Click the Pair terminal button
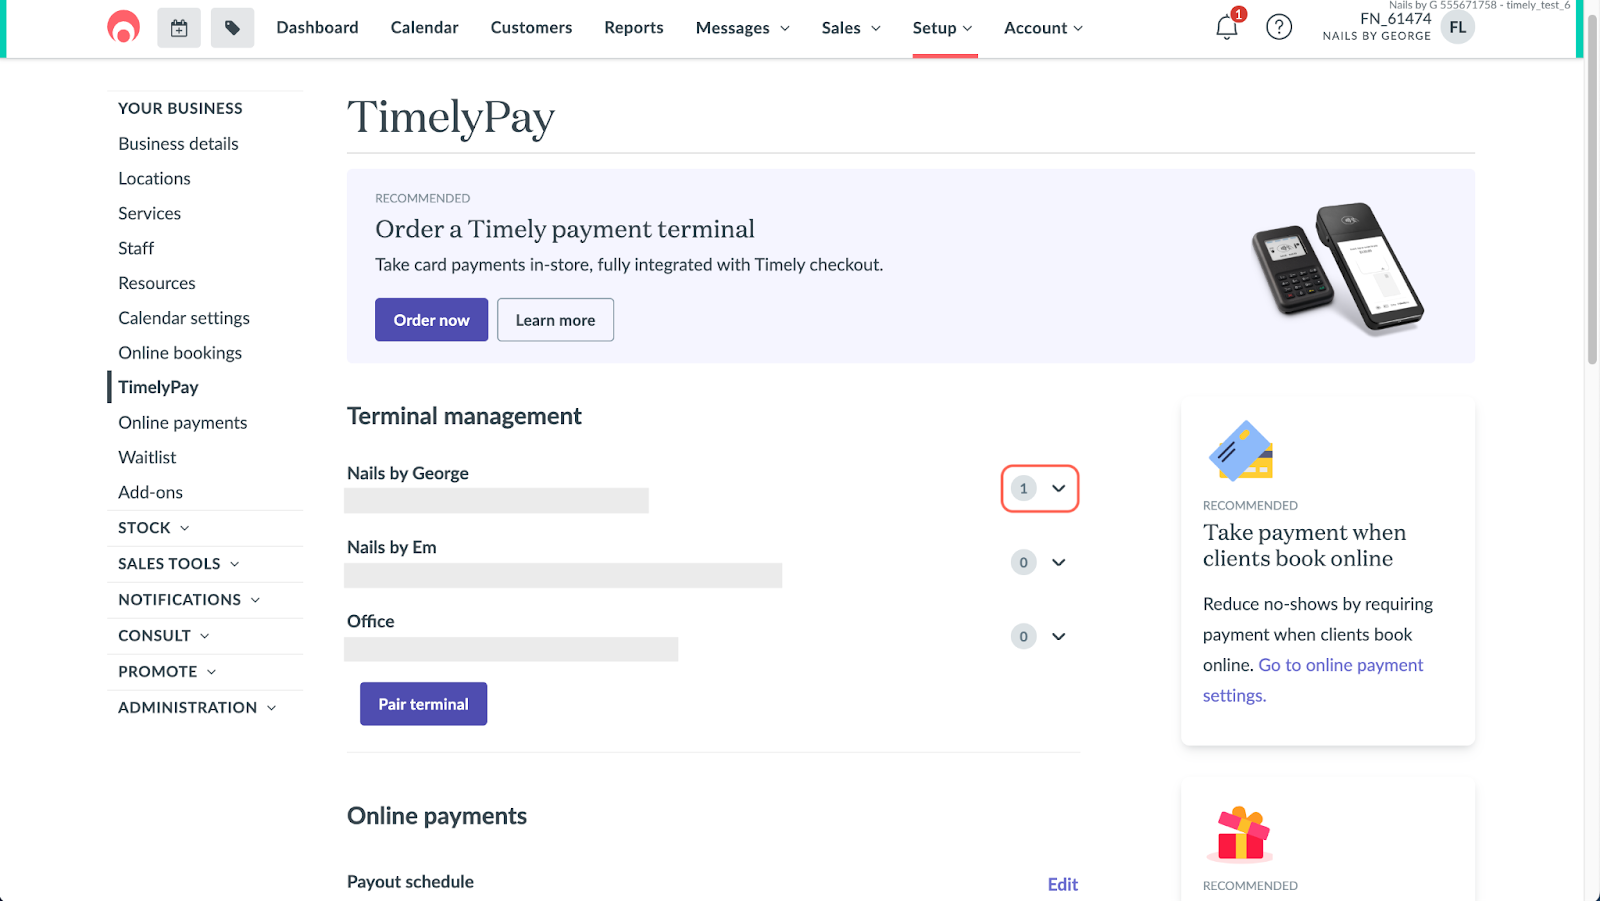This screenshot has width=1600, height=901. [x=423, y=704]
